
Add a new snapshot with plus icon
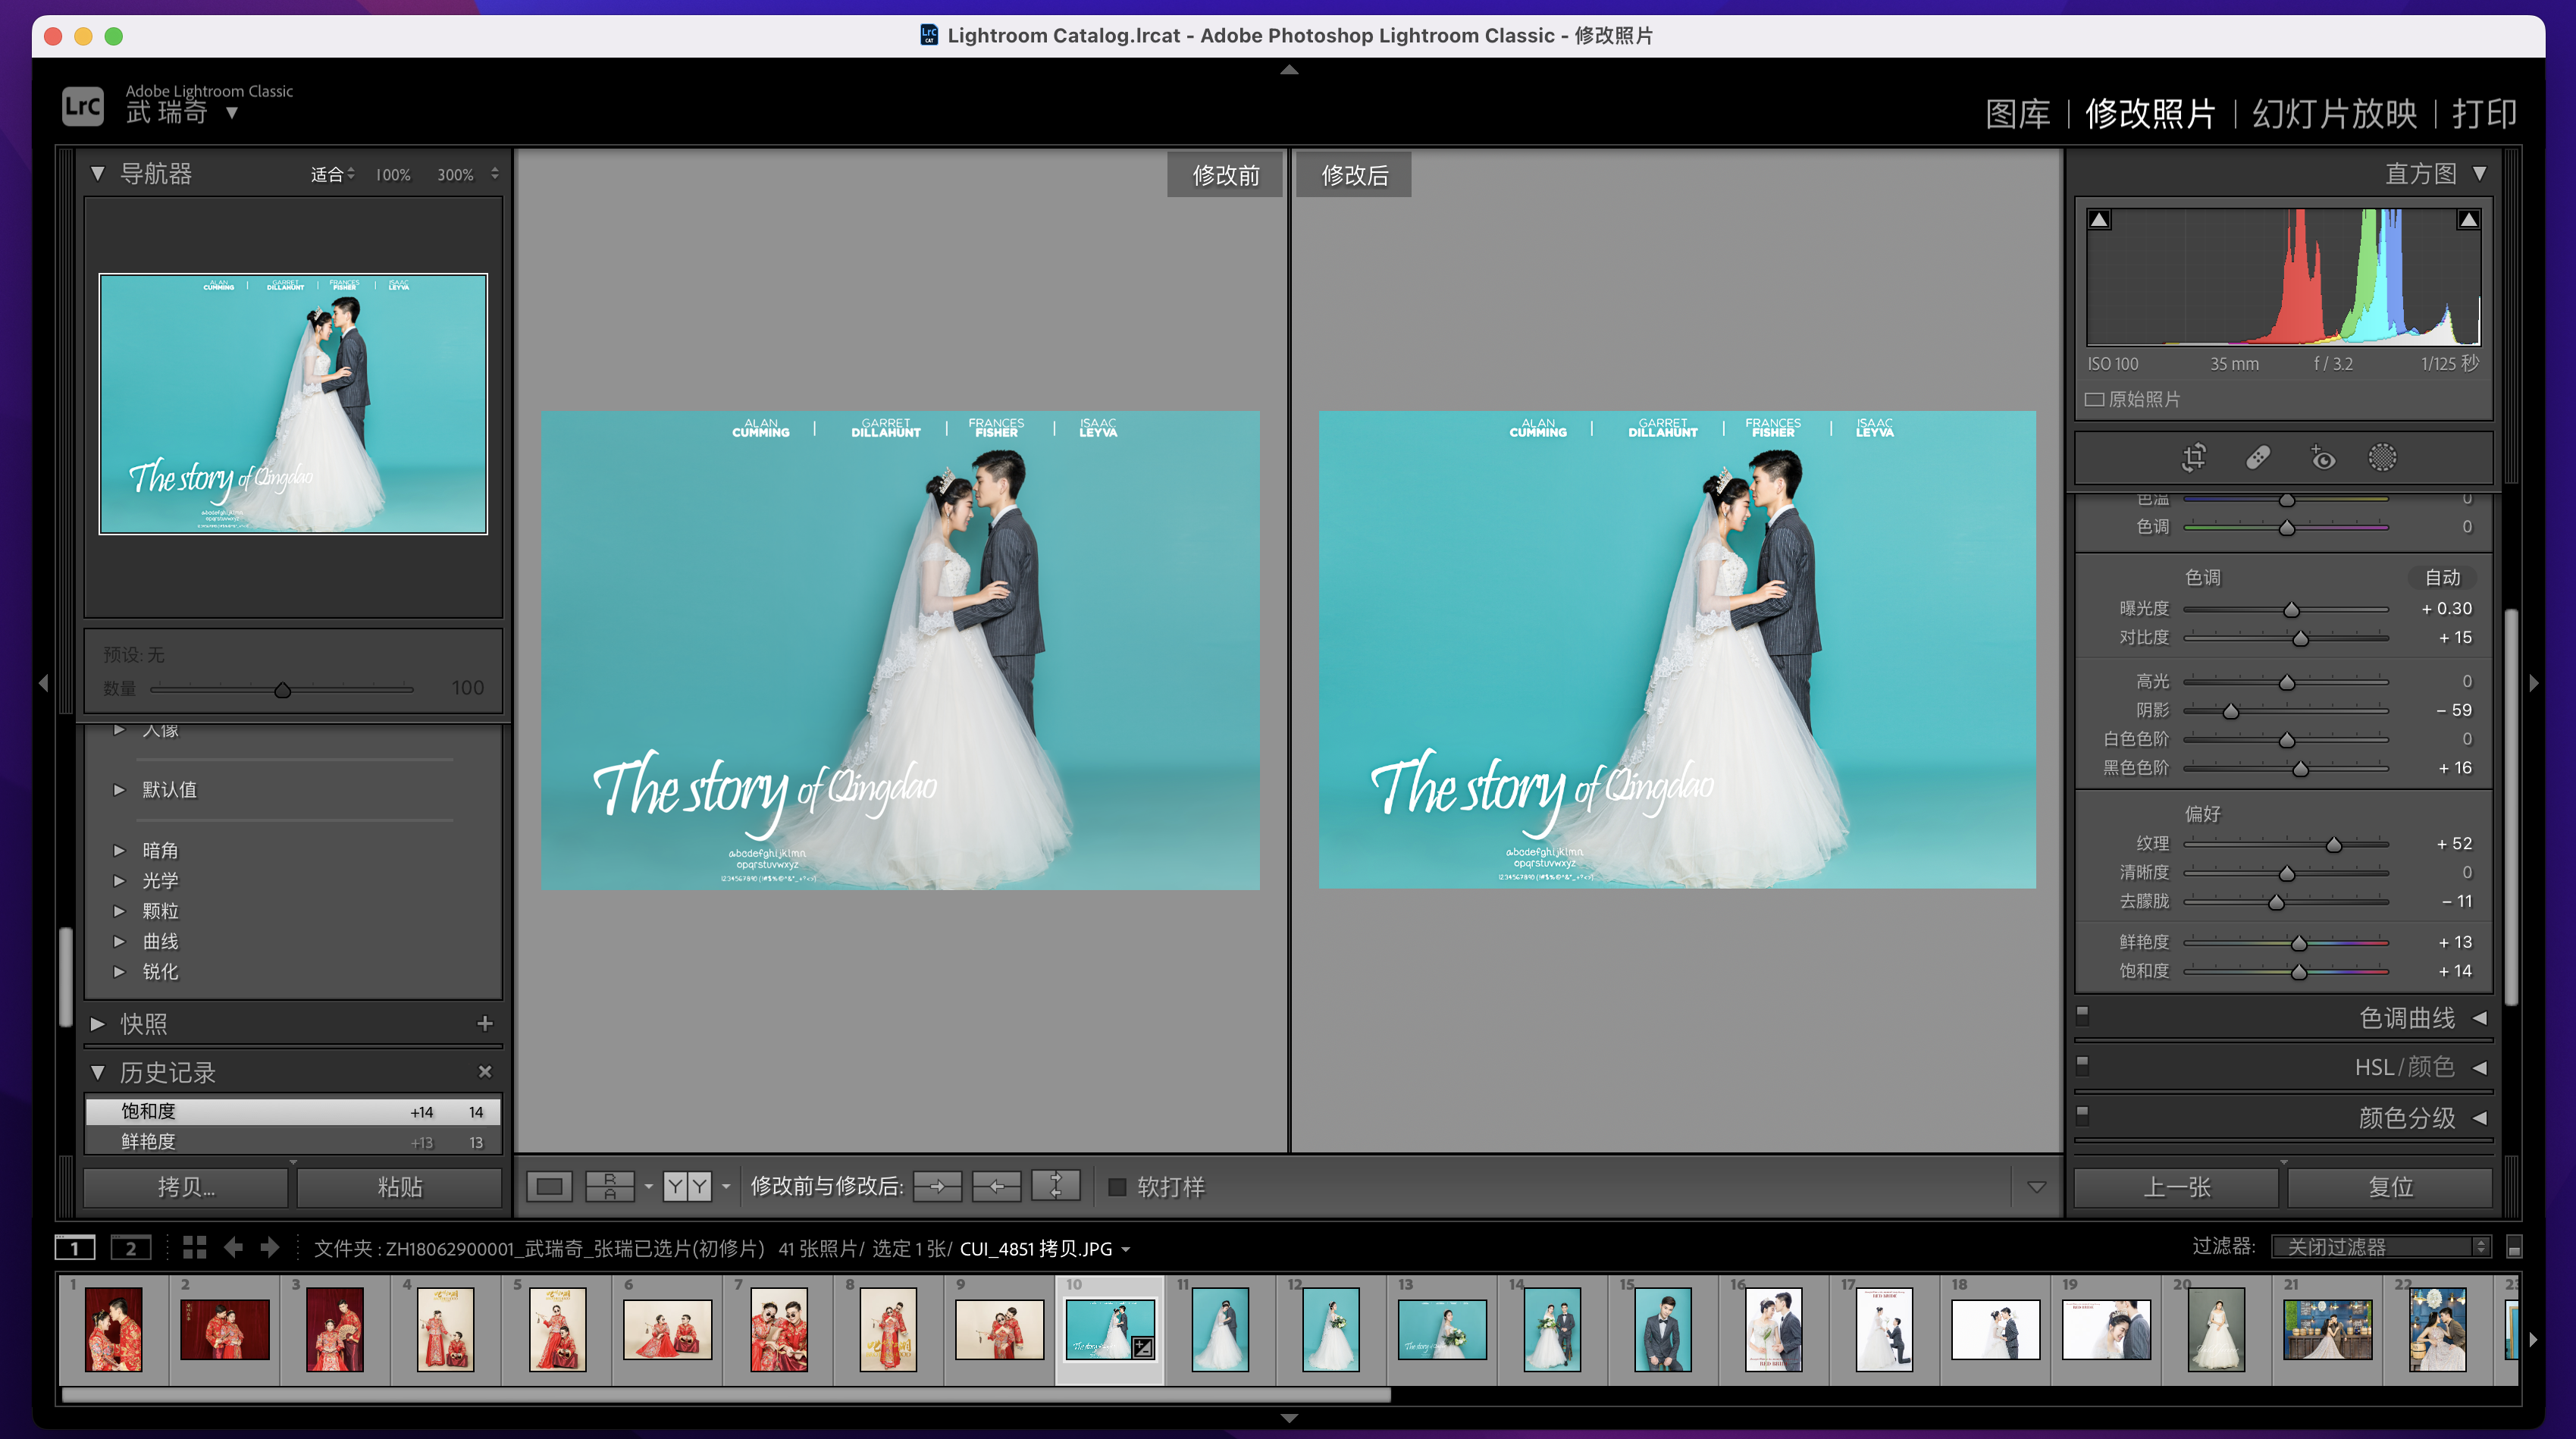pos(485,1023)
